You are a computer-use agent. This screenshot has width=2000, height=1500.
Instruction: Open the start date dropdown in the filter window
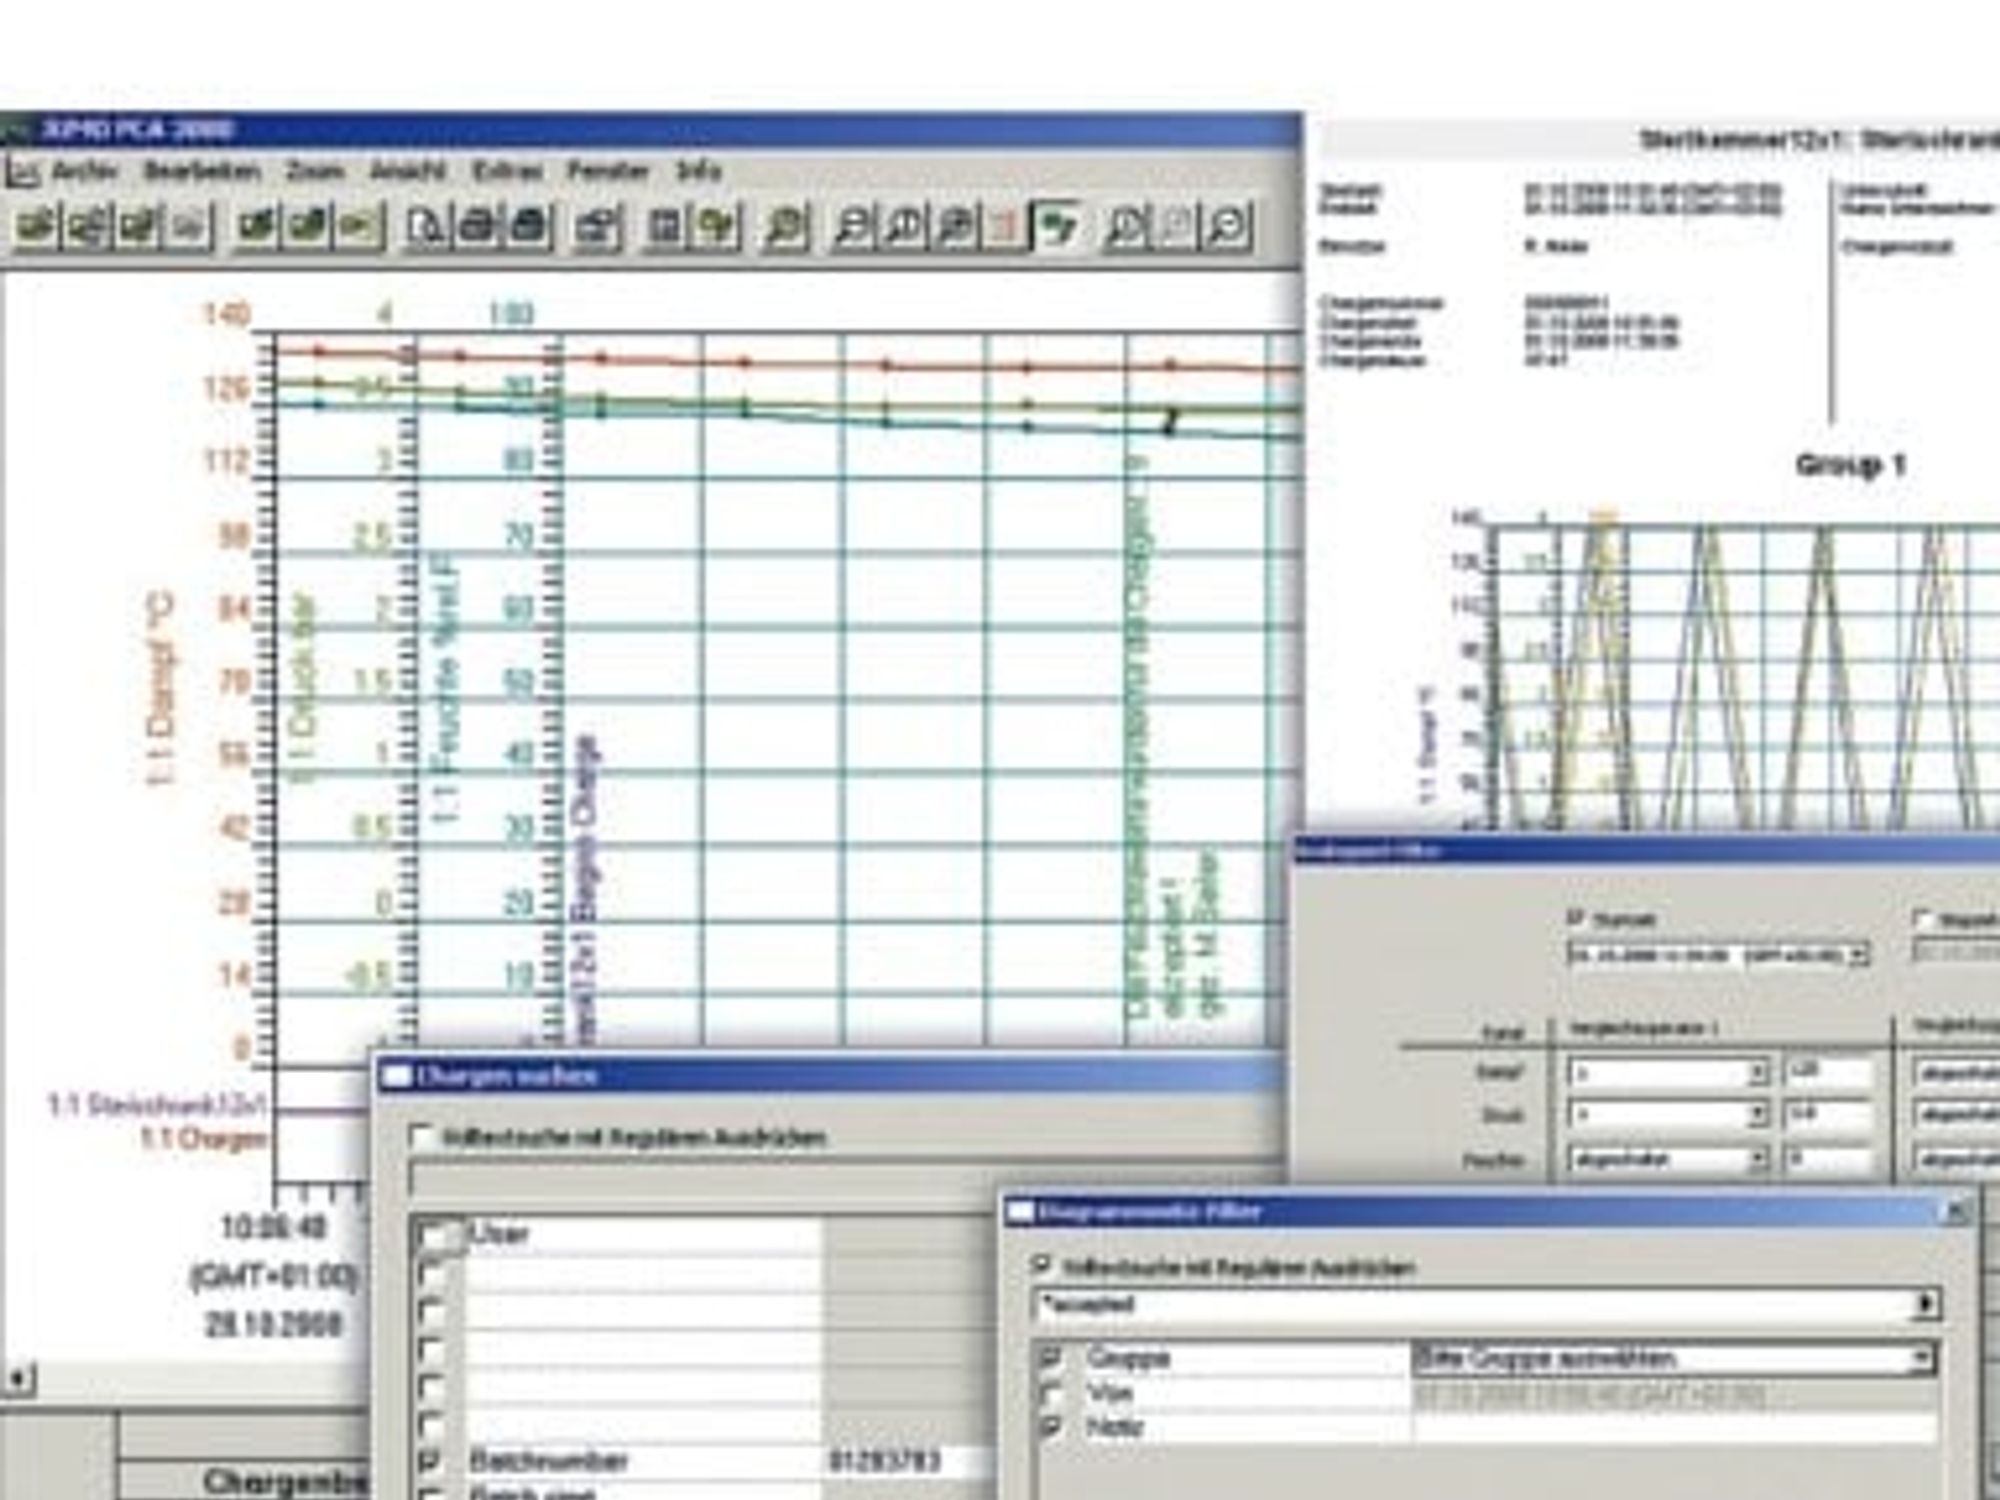pos(1858,955)
